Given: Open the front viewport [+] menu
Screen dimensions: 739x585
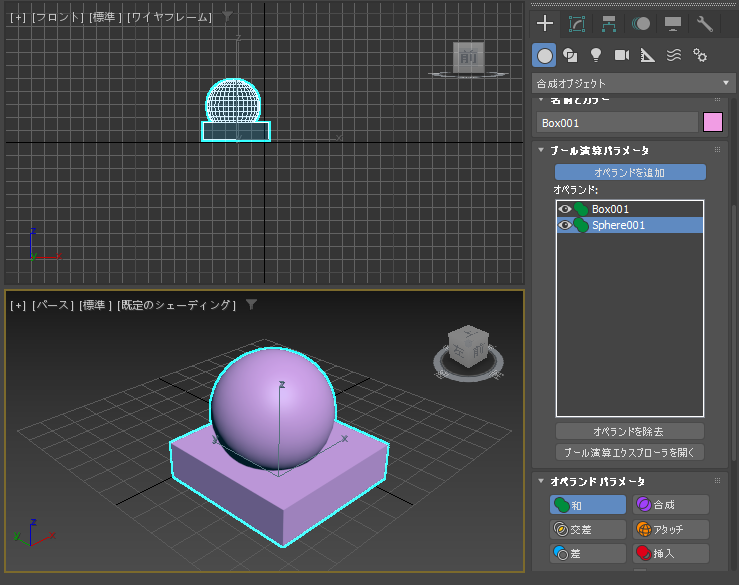Looking at the screenshot, I should coord(18,17).
